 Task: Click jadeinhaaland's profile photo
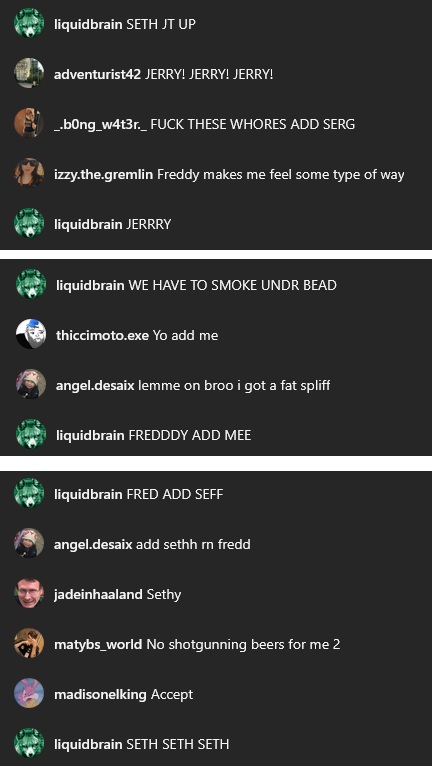click(x=29, y=594)
